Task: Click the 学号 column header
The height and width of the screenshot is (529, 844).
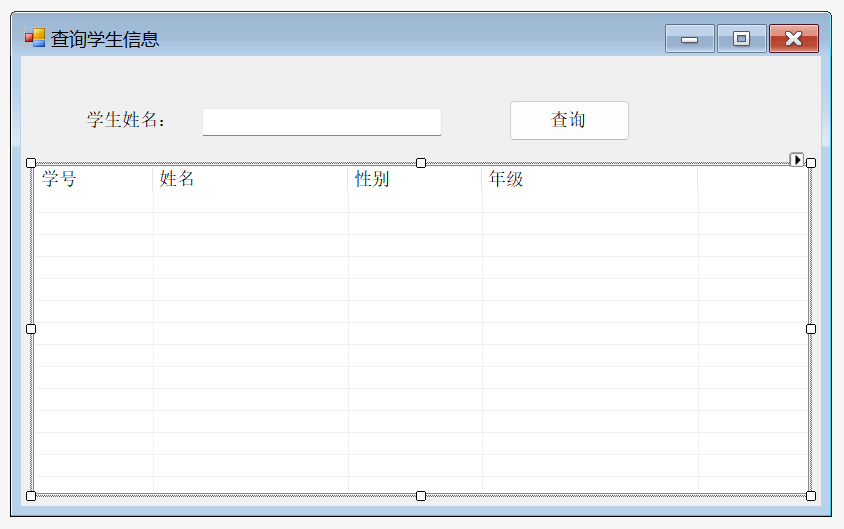Action: pos(94,179)
